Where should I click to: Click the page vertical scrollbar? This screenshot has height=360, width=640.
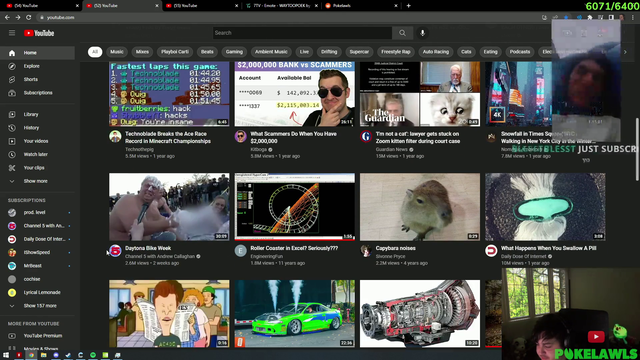tap(637, 149)
